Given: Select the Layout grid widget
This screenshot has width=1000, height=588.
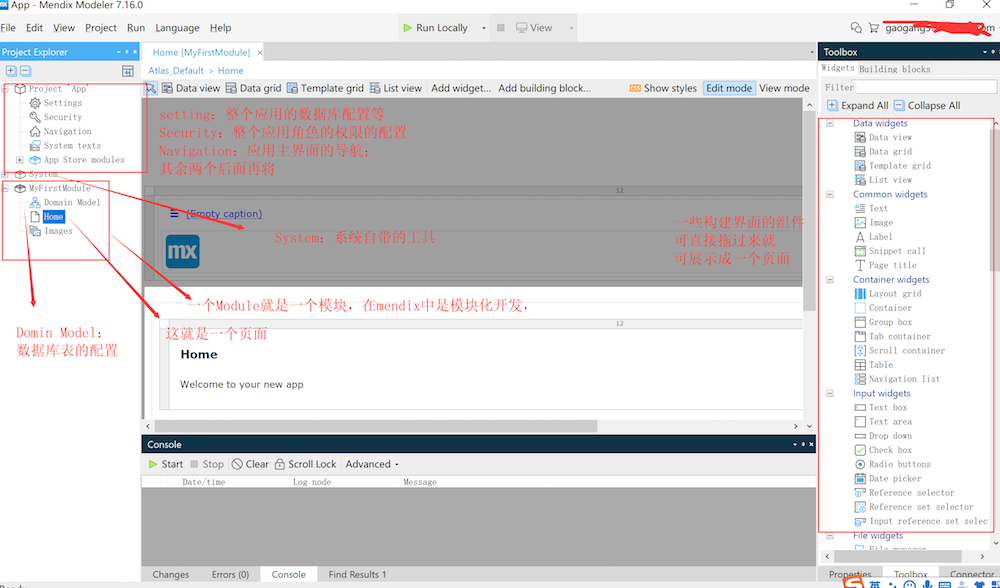Looking at the screenshot, I should [x=887, y=293].
